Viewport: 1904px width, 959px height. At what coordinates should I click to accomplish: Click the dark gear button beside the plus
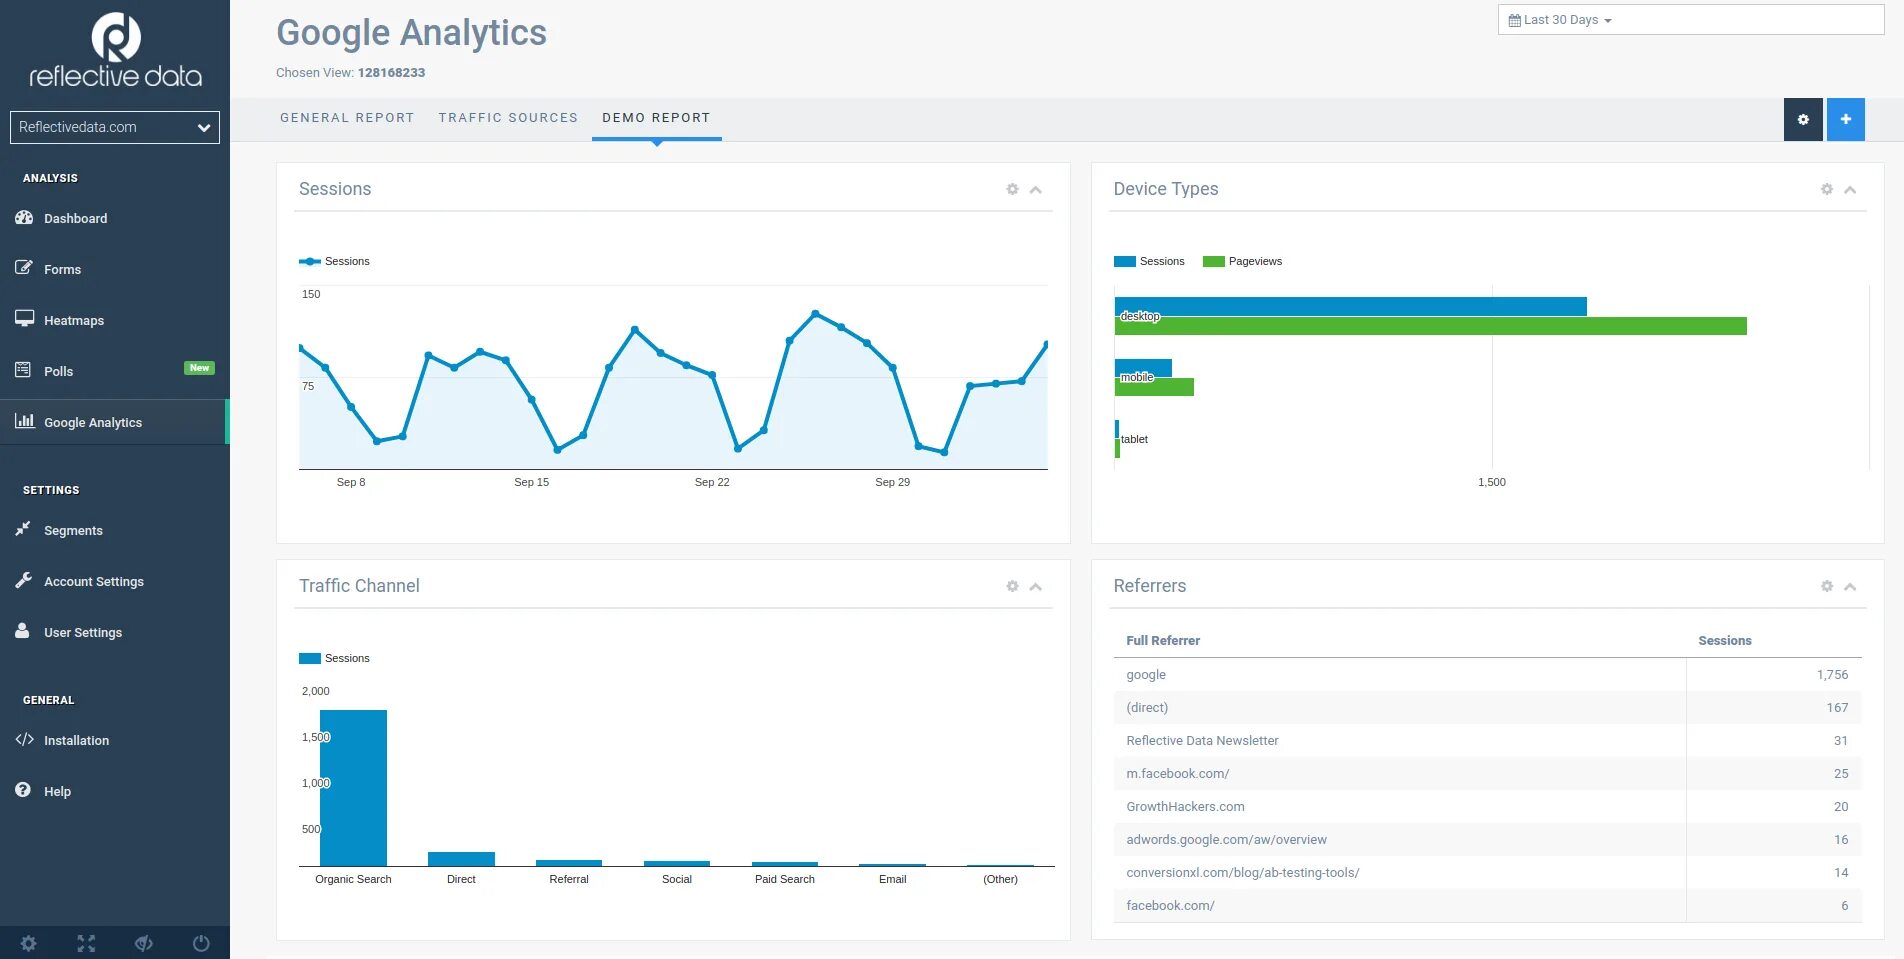(1803, 119)
